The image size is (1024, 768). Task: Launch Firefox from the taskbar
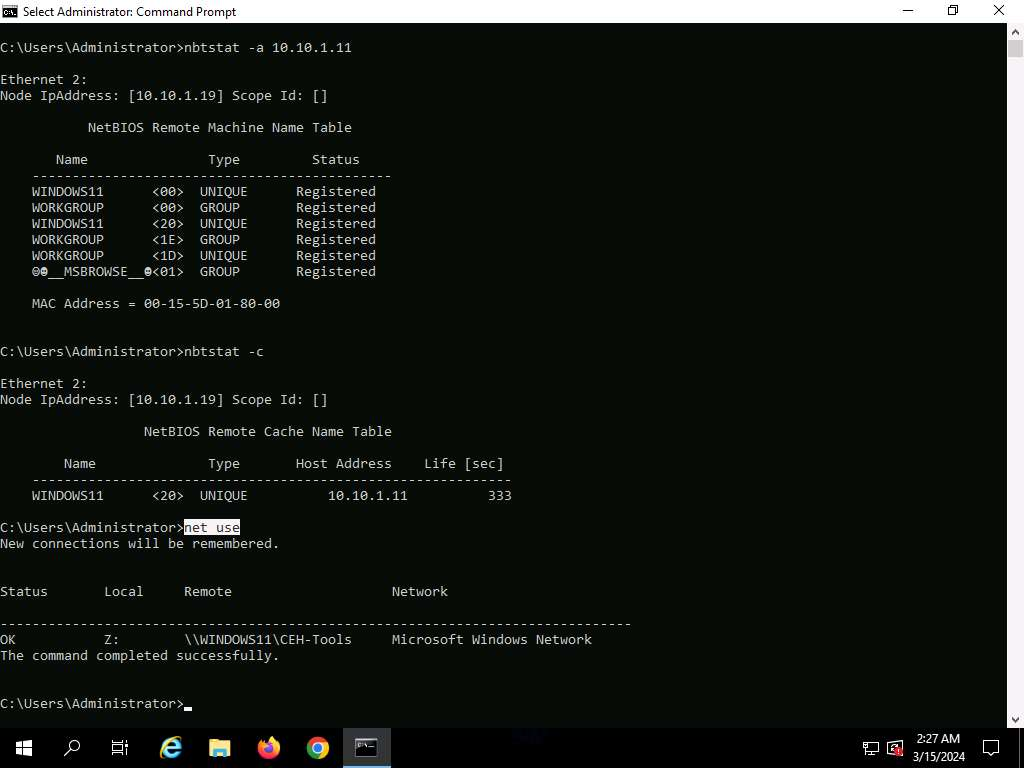(268, 747)
